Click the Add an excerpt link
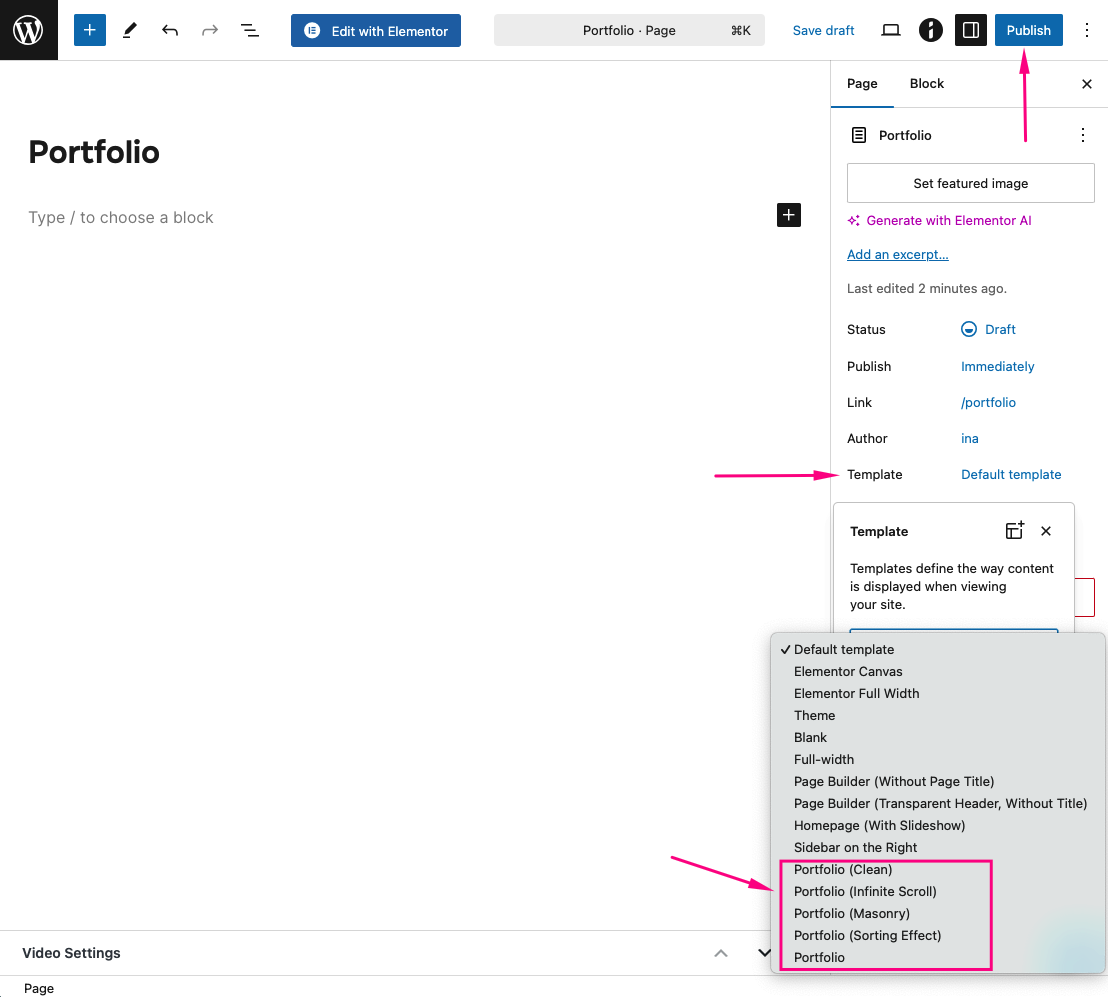Screen dimensions: 1108x997 (897, 254)
